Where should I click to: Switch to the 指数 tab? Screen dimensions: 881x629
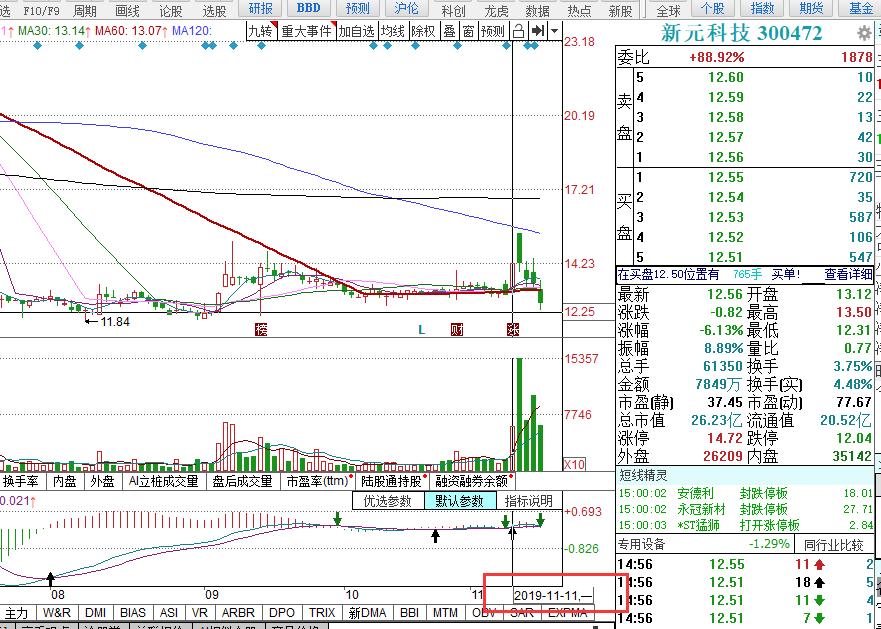point(762,8)
